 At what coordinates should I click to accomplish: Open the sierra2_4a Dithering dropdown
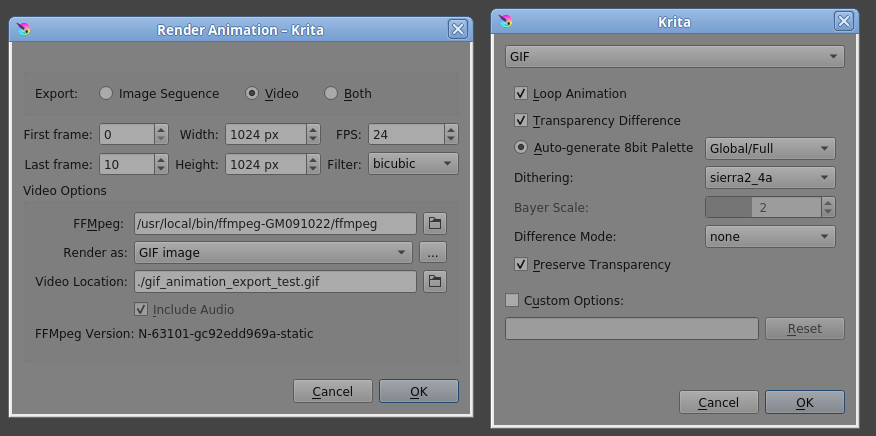coord(769,177)
